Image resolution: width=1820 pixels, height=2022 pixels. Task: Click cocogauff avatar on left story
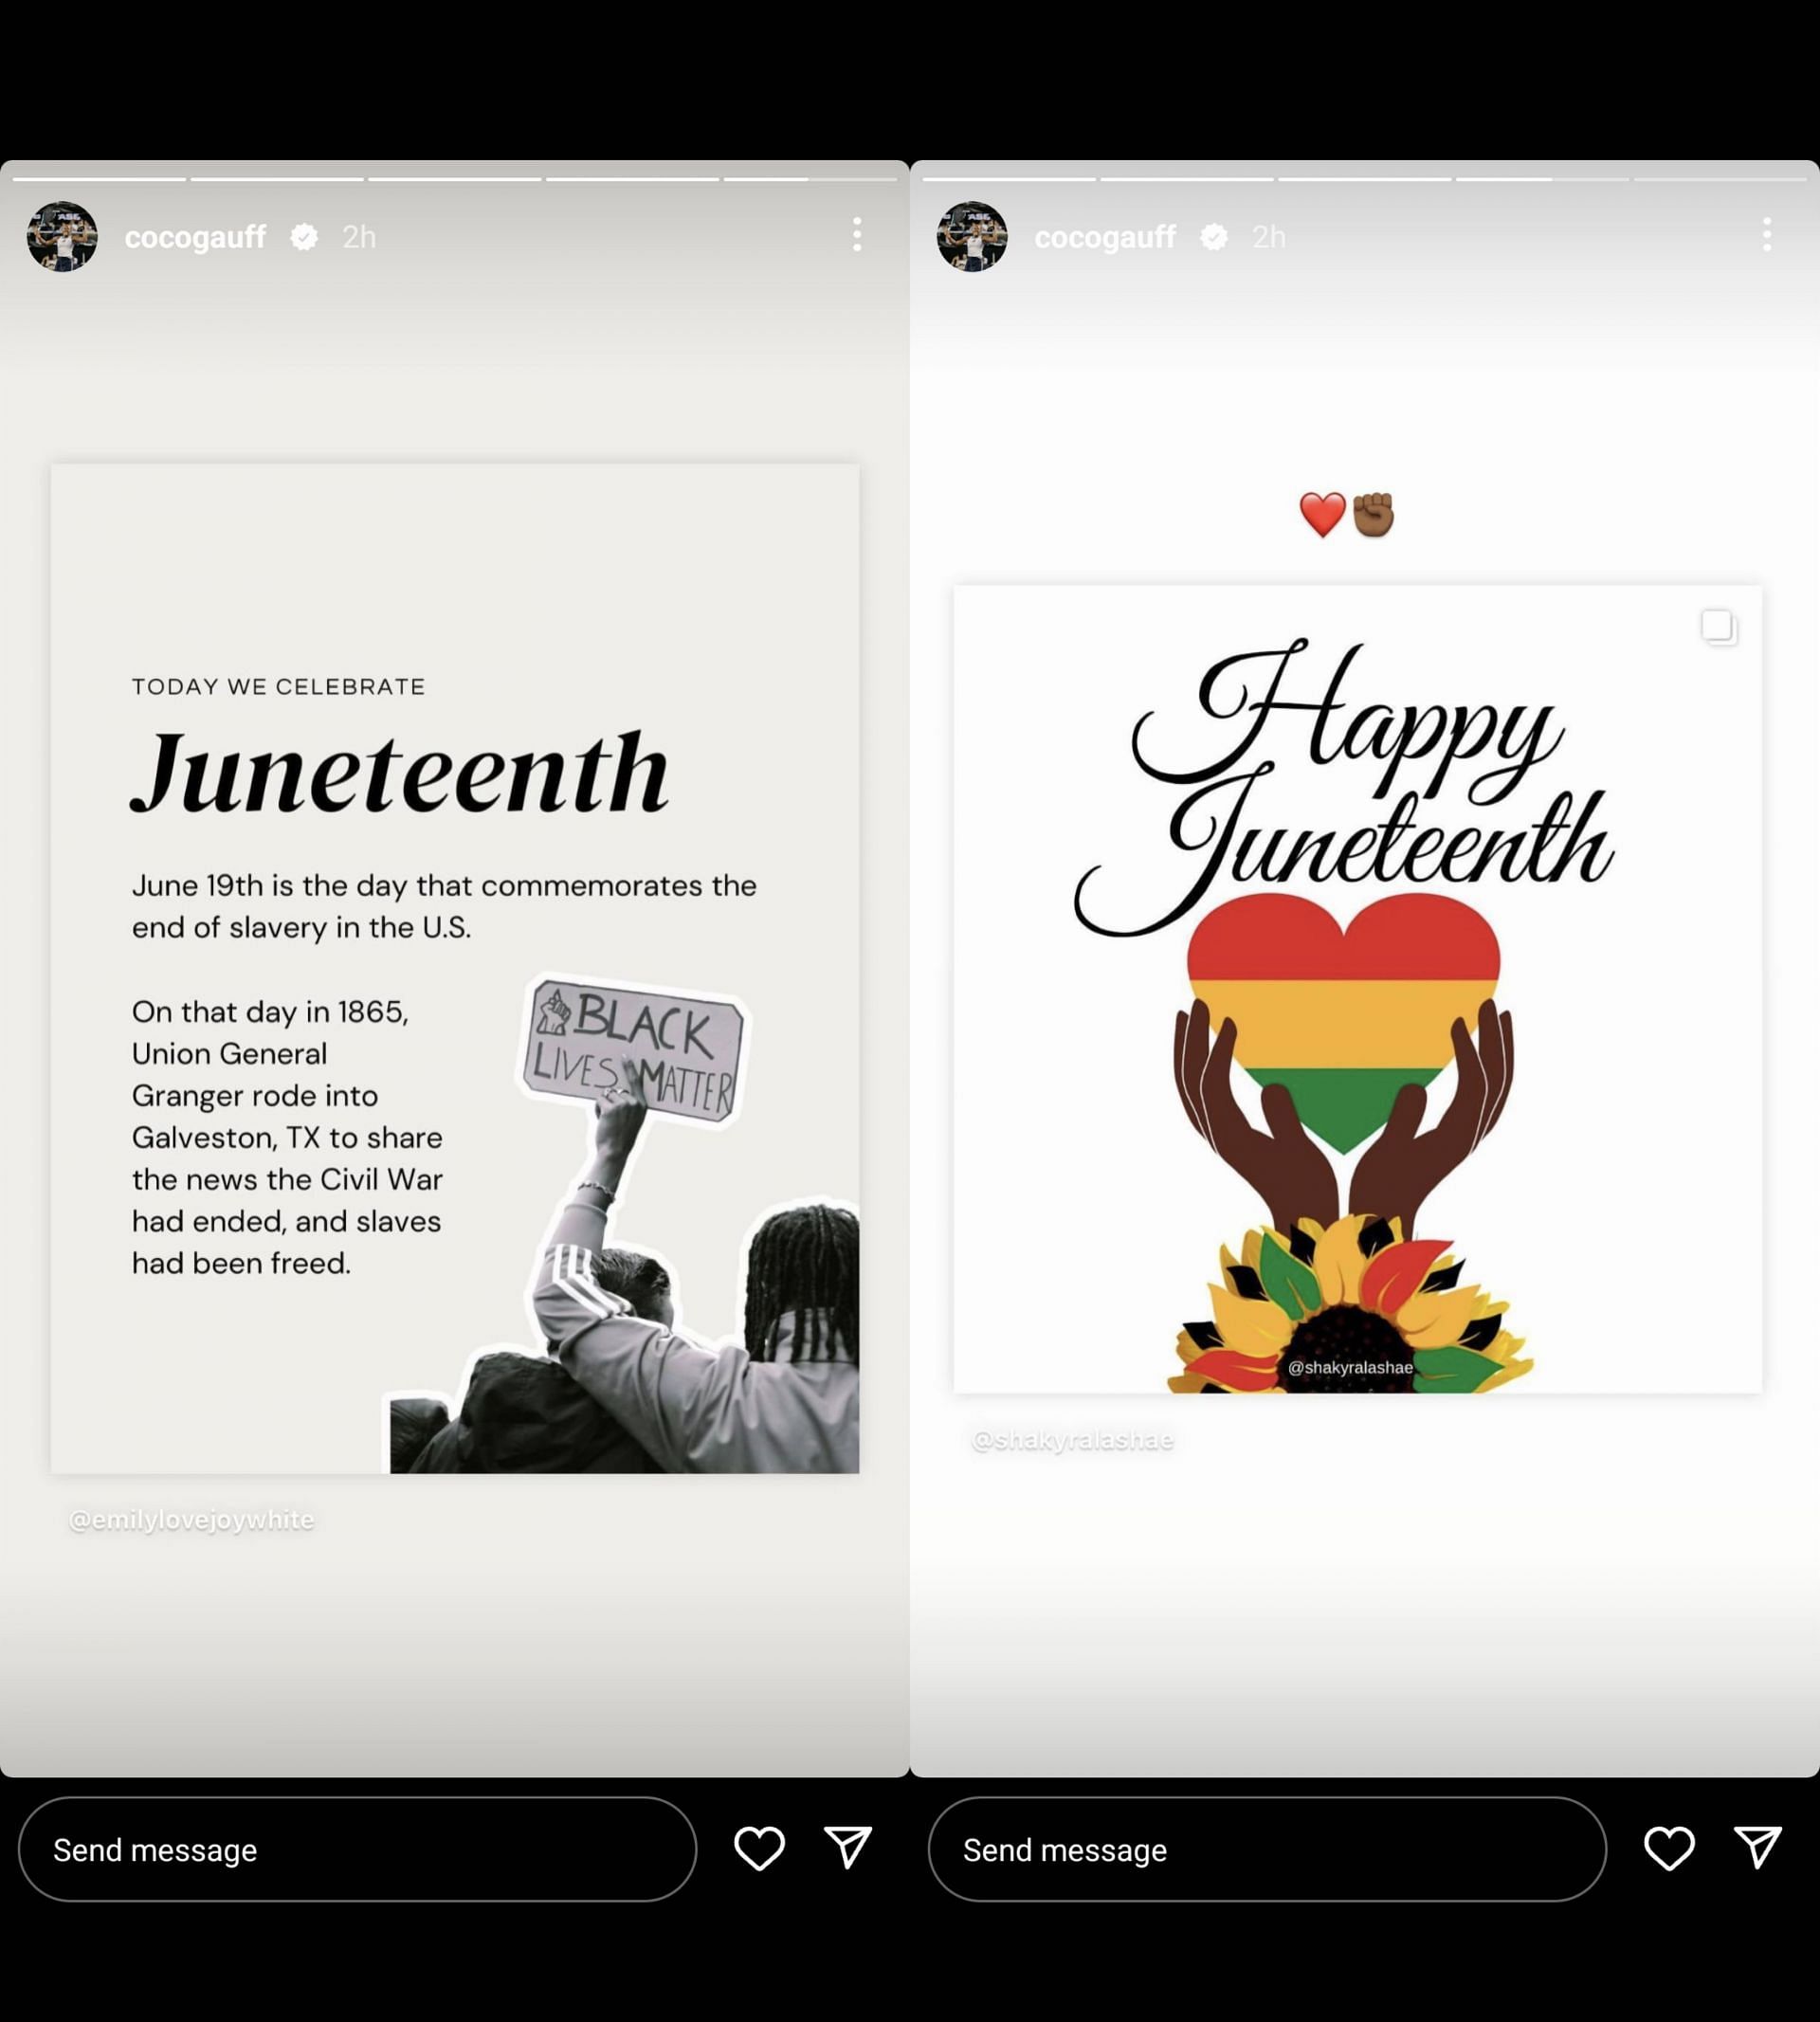tap(62, 236)
